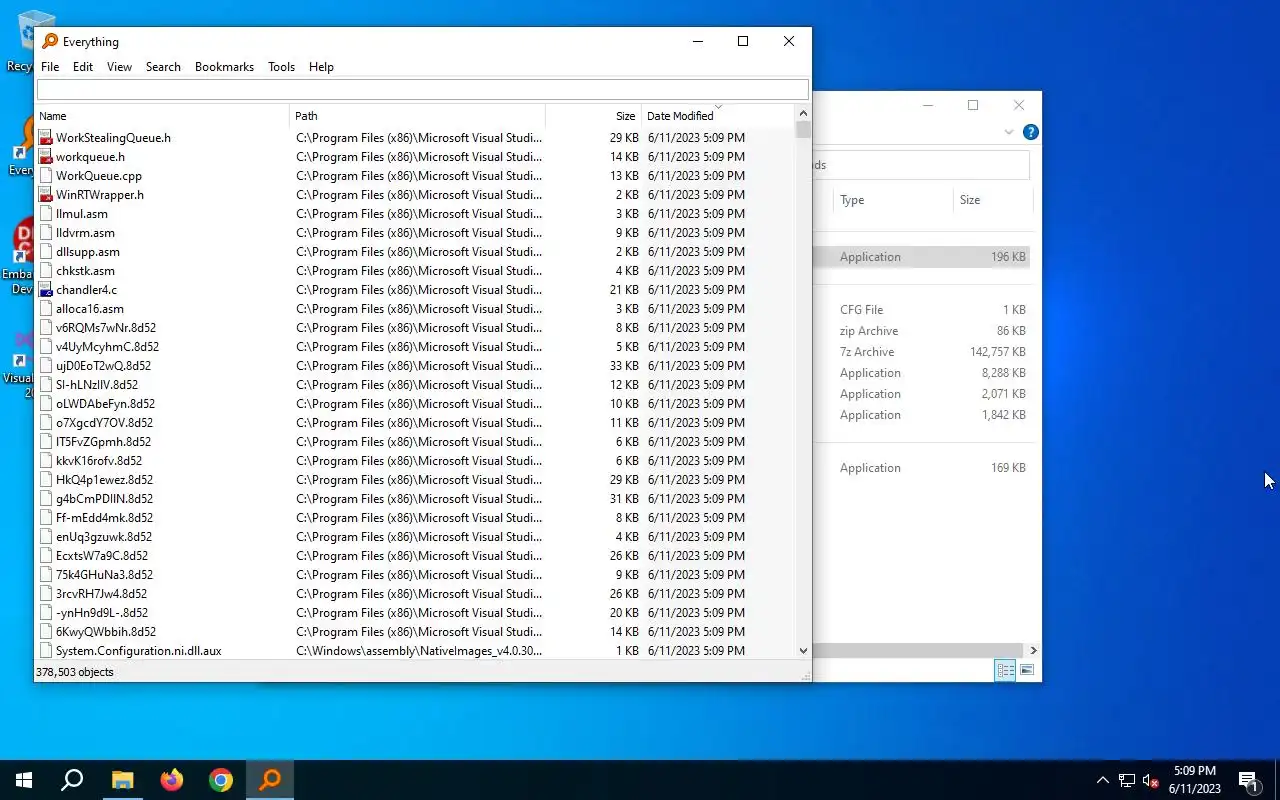Open the View menu

pyautogui.click(x=119, y=67)
